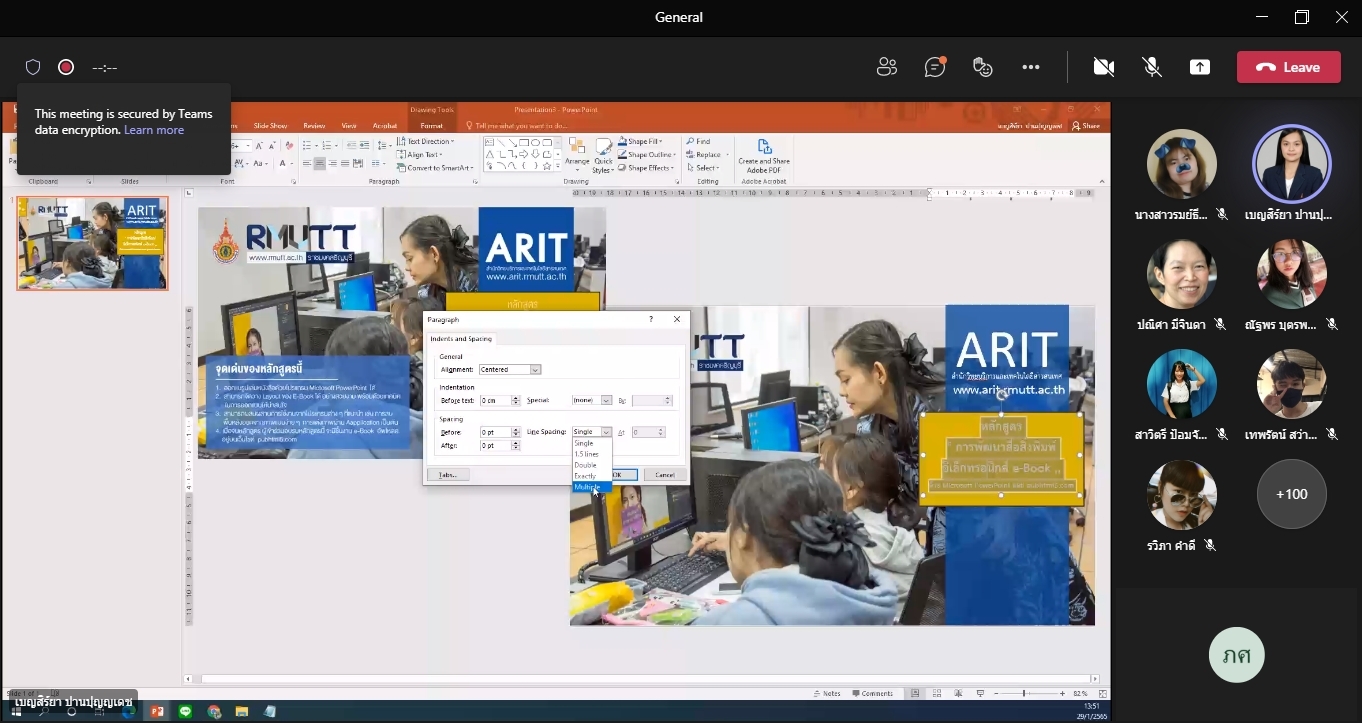Screen dimensions: 1362x723
Task: Switch to Slide Sorter view
Action: 936,694
